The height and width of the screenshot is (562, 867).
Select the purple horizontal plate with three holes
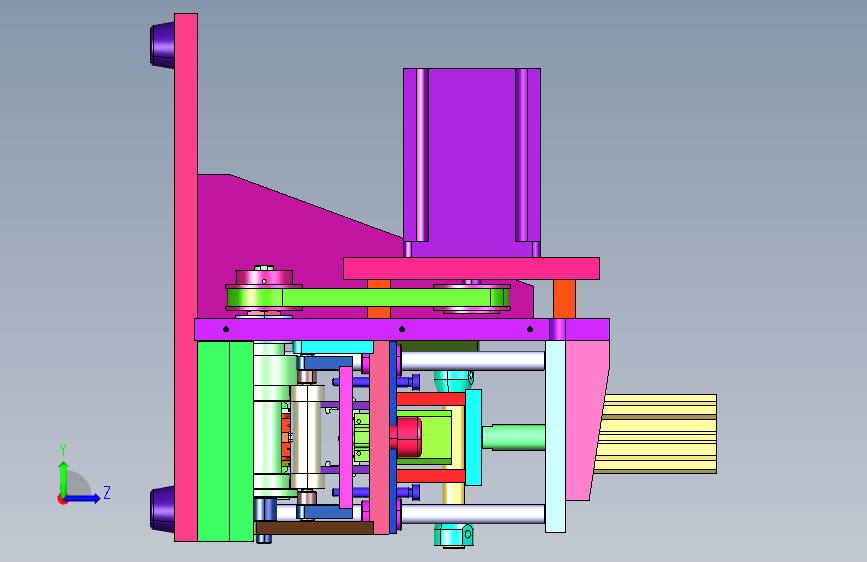402,329
